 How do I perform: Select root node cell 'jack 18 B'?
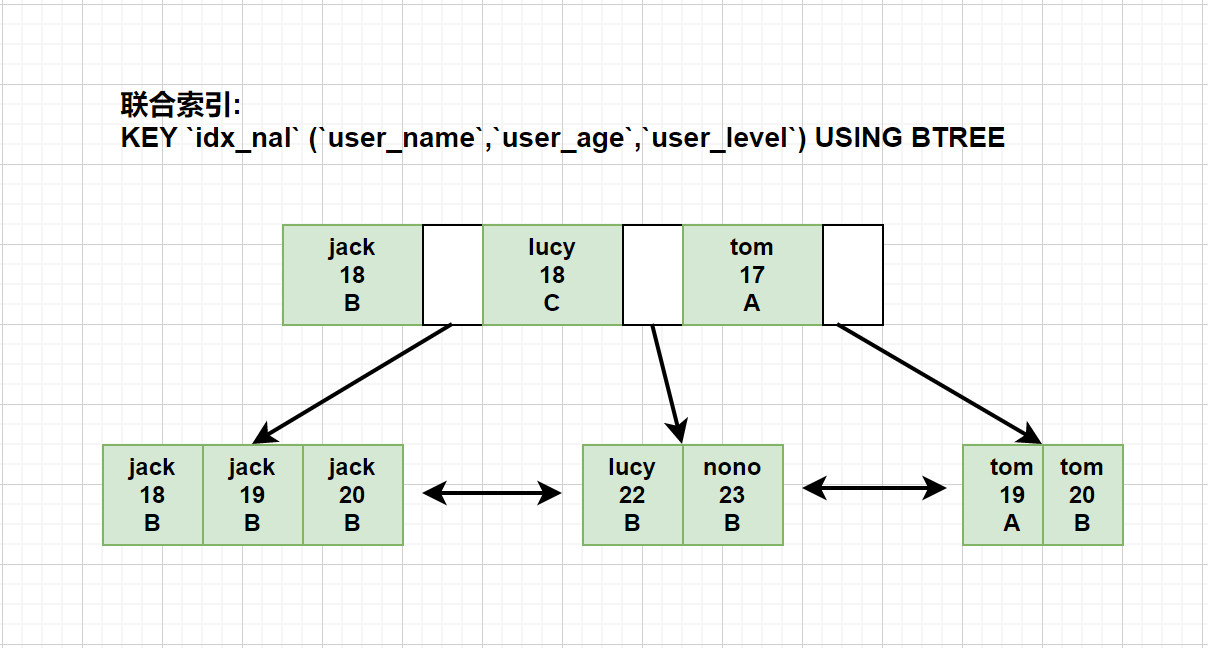pos(352,275)
